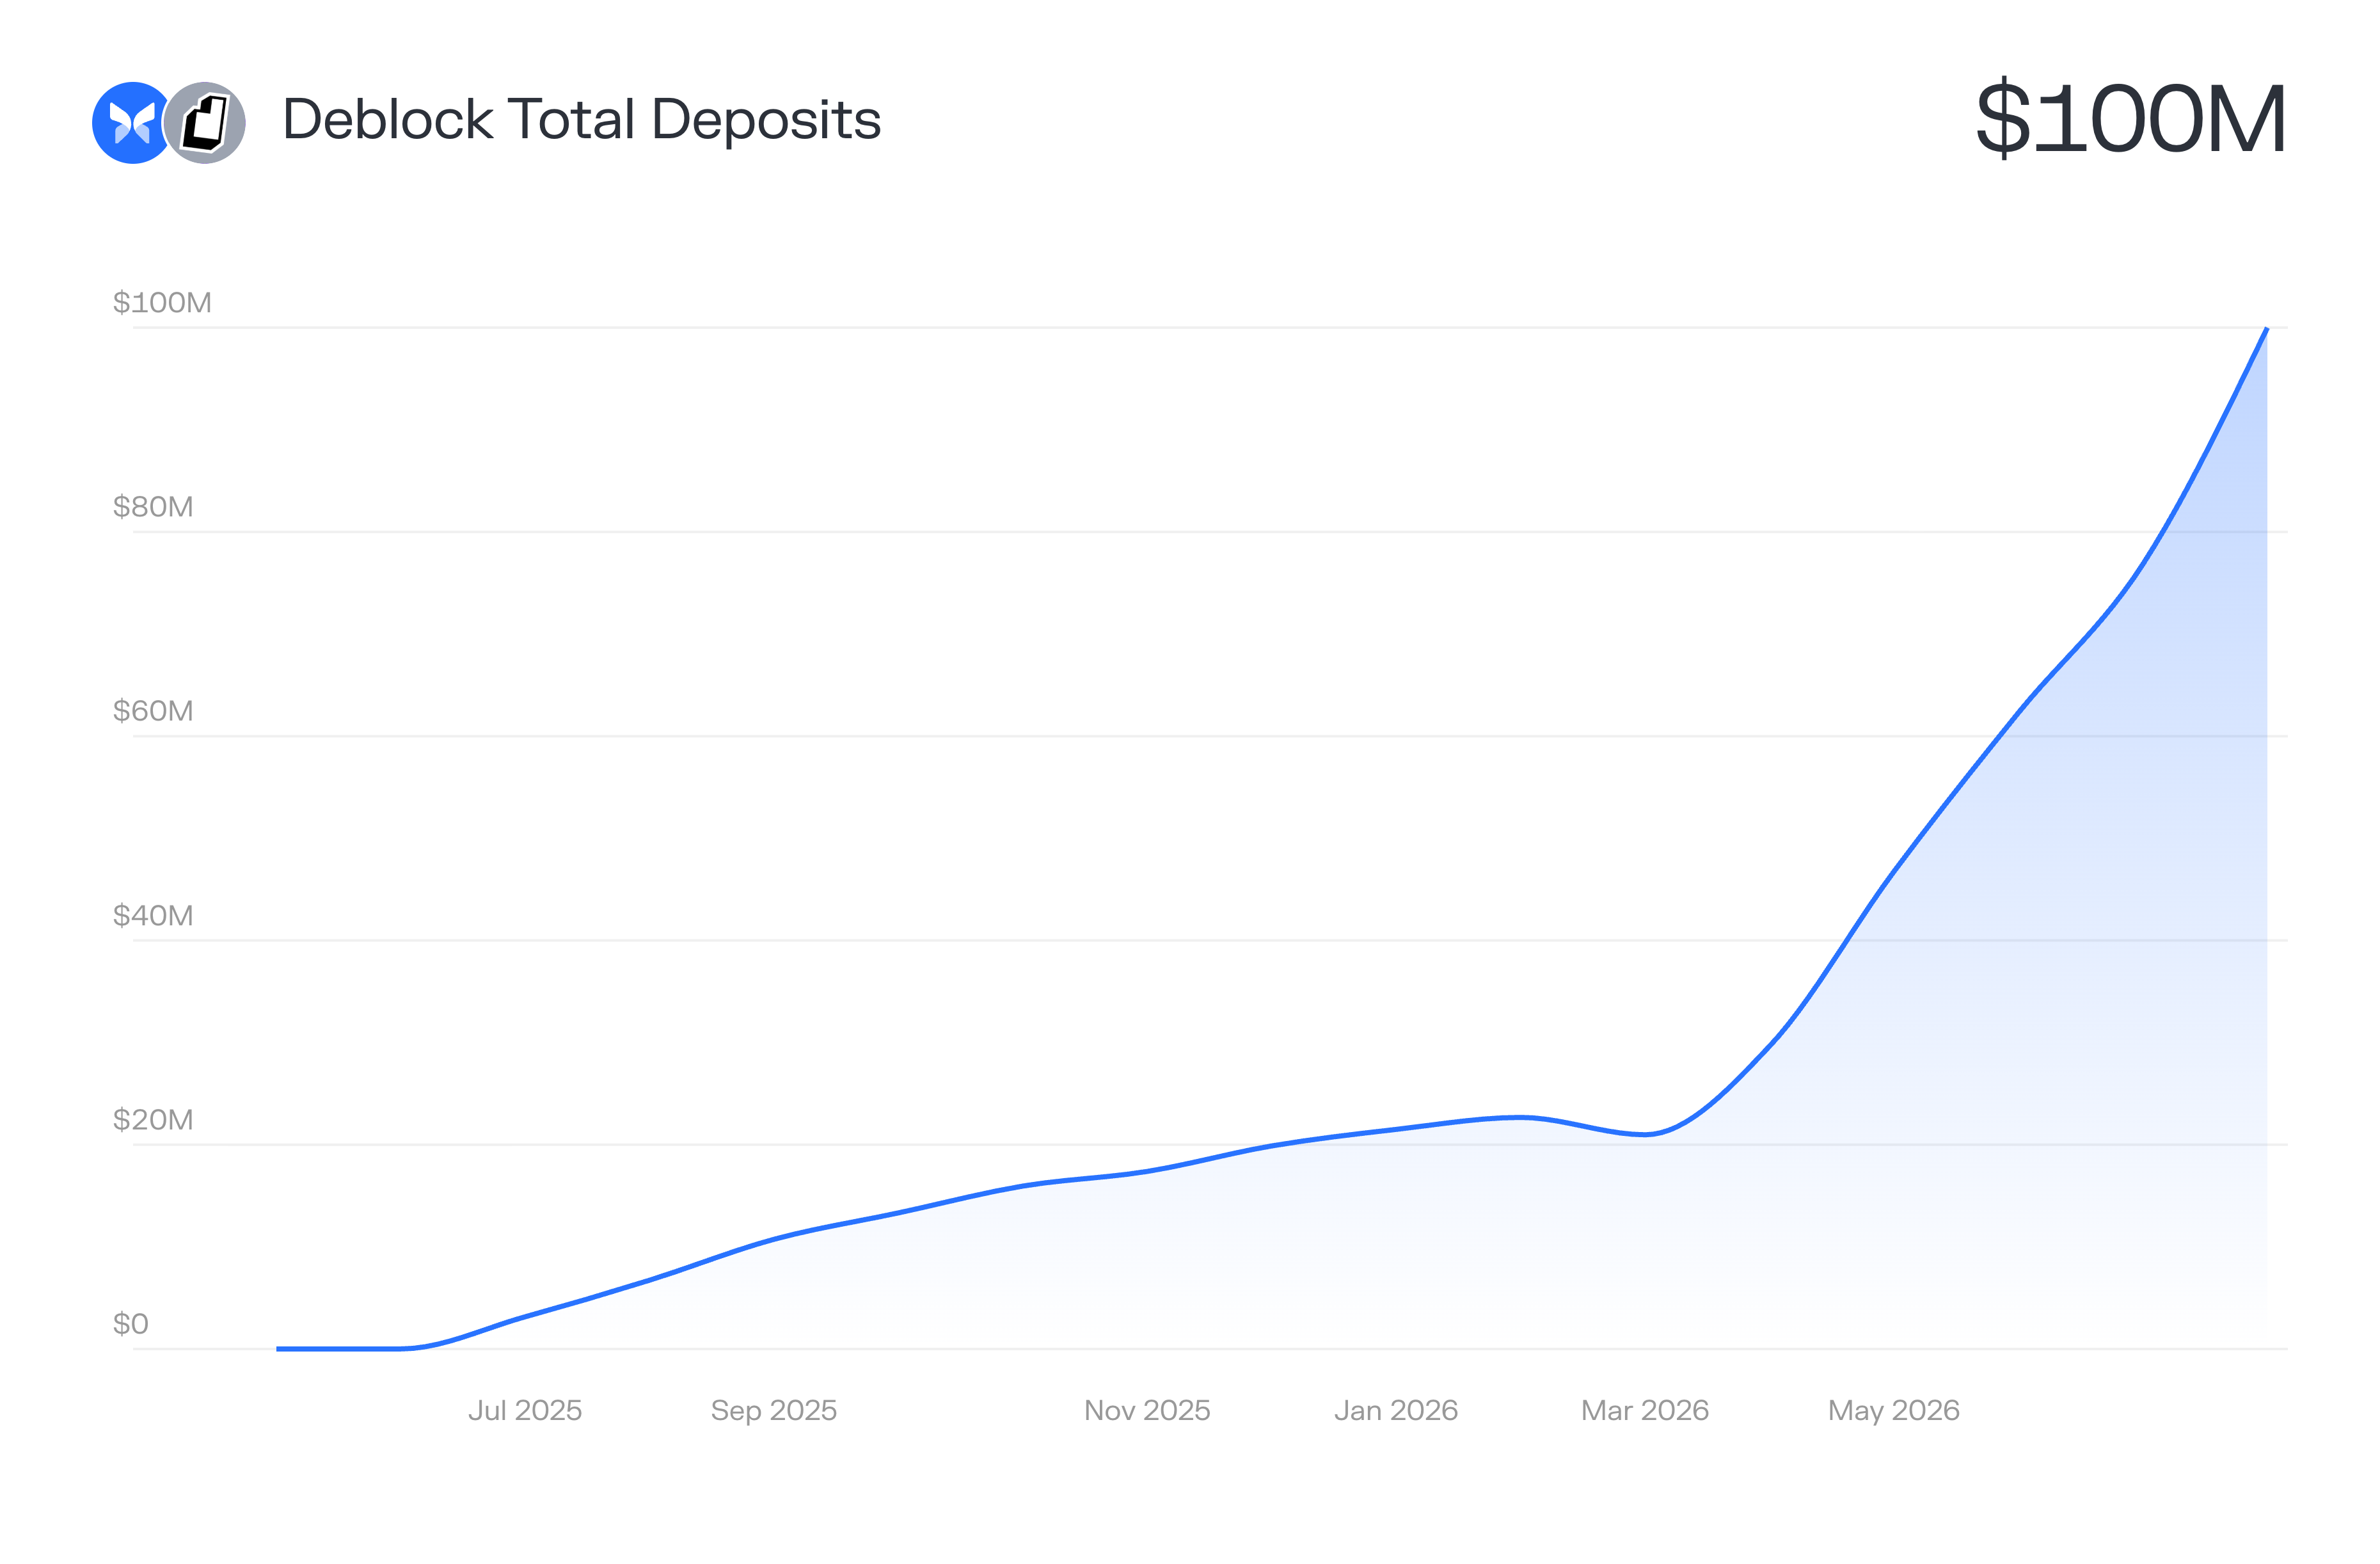Click the $20M y-axis label

click(153, 1119)
